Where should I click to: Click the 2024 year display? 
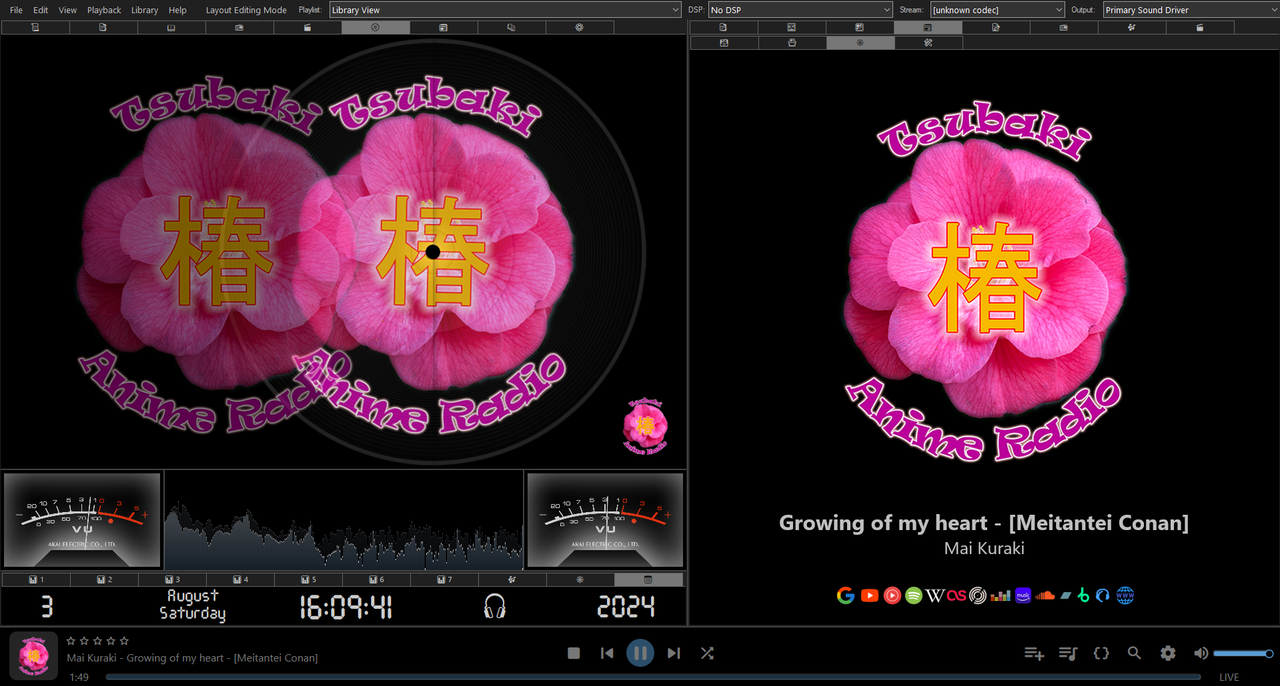click(x=626, y=606)
